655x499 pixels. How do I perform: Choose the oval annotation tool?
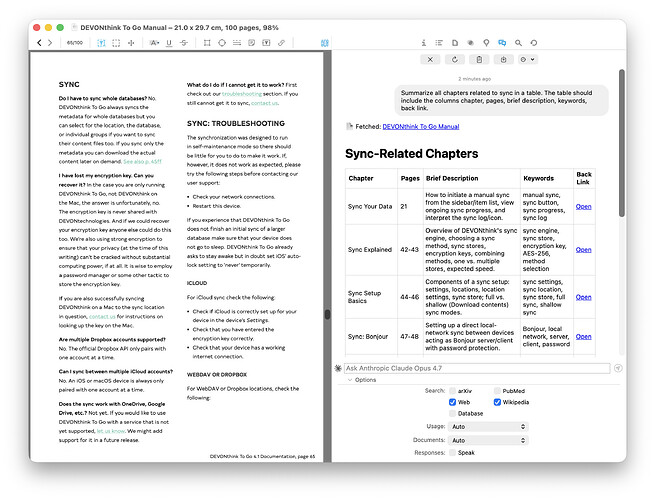(222, 43)
